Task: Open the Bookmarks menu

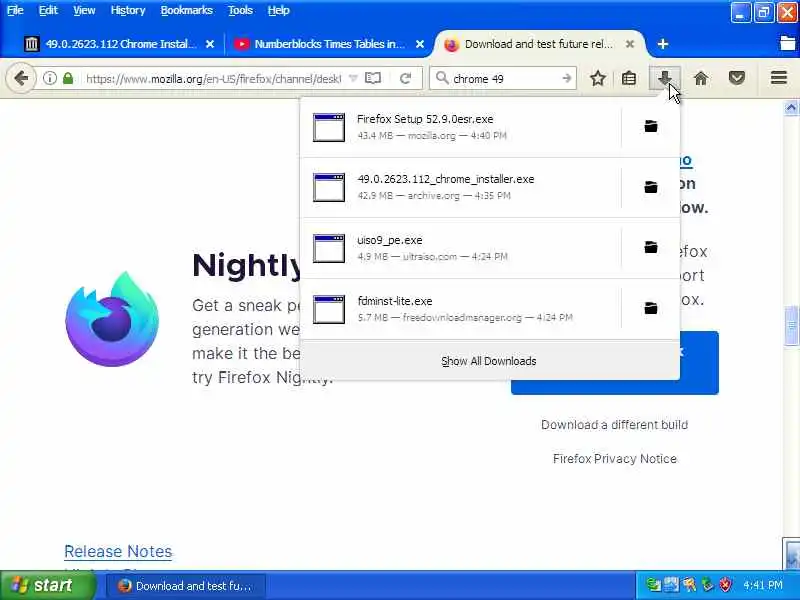Action: [186, 10]
